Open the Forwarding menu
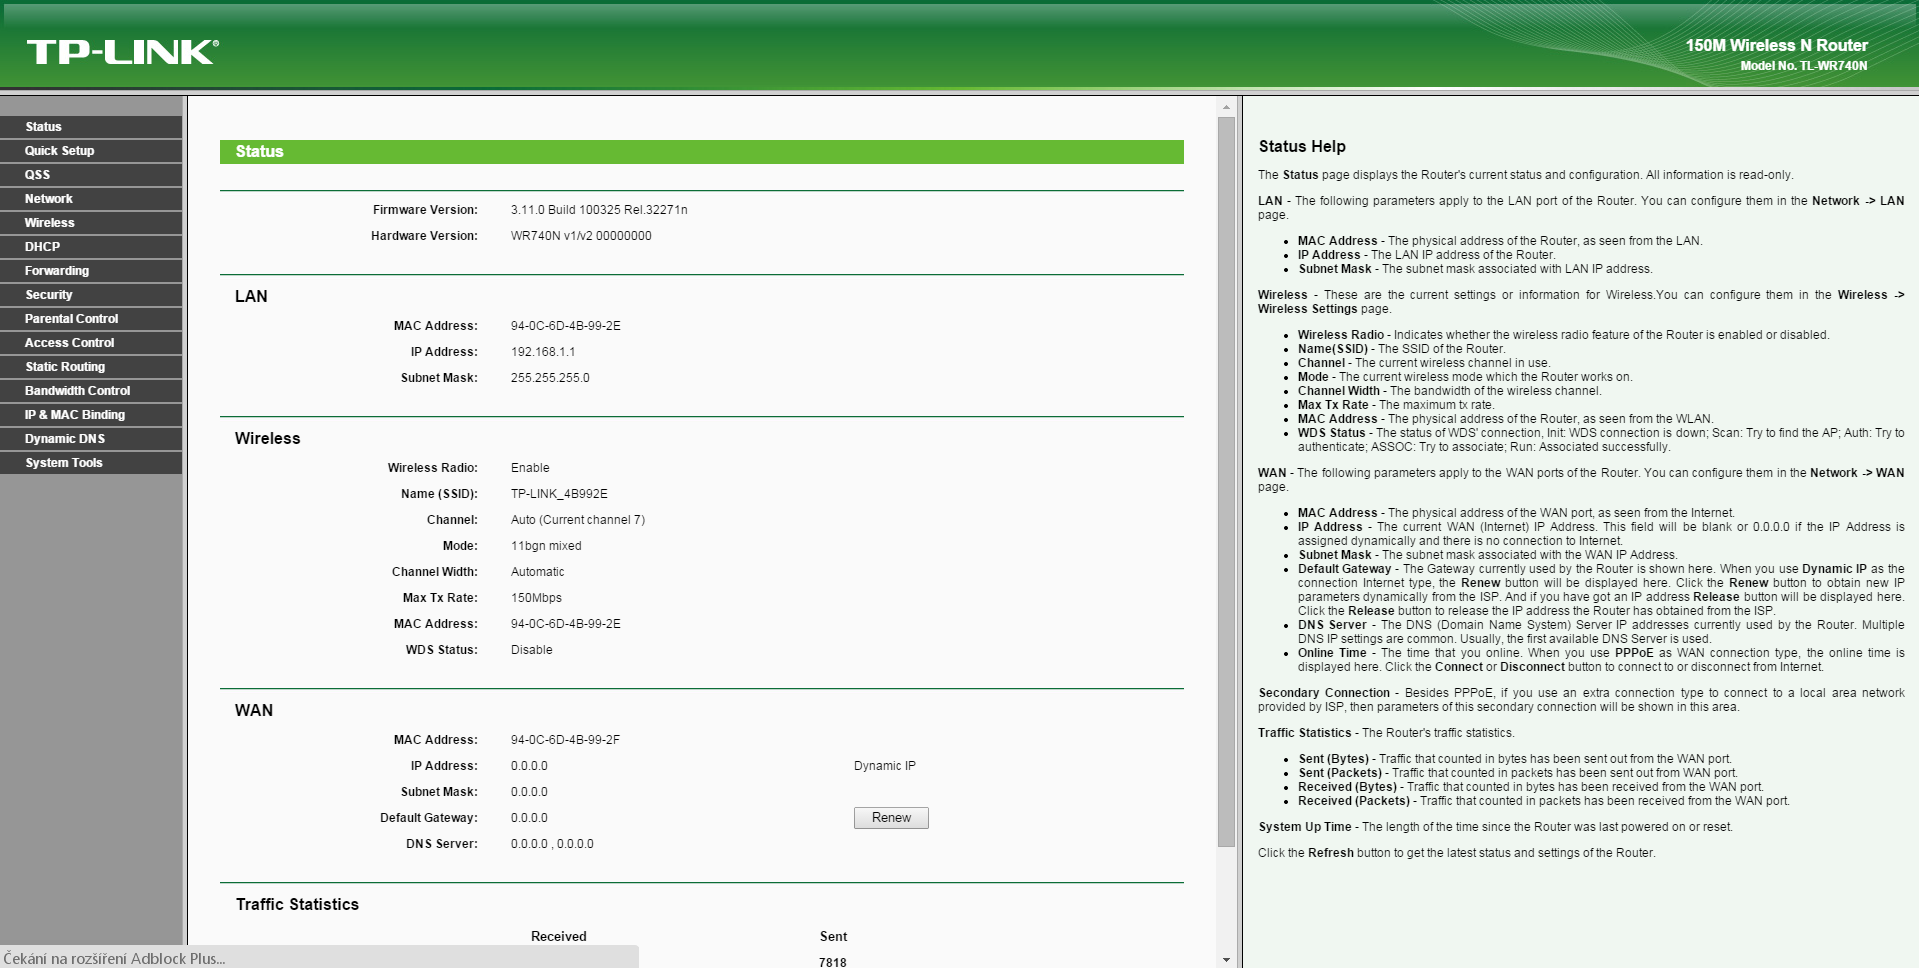 (x=91, y=271)
